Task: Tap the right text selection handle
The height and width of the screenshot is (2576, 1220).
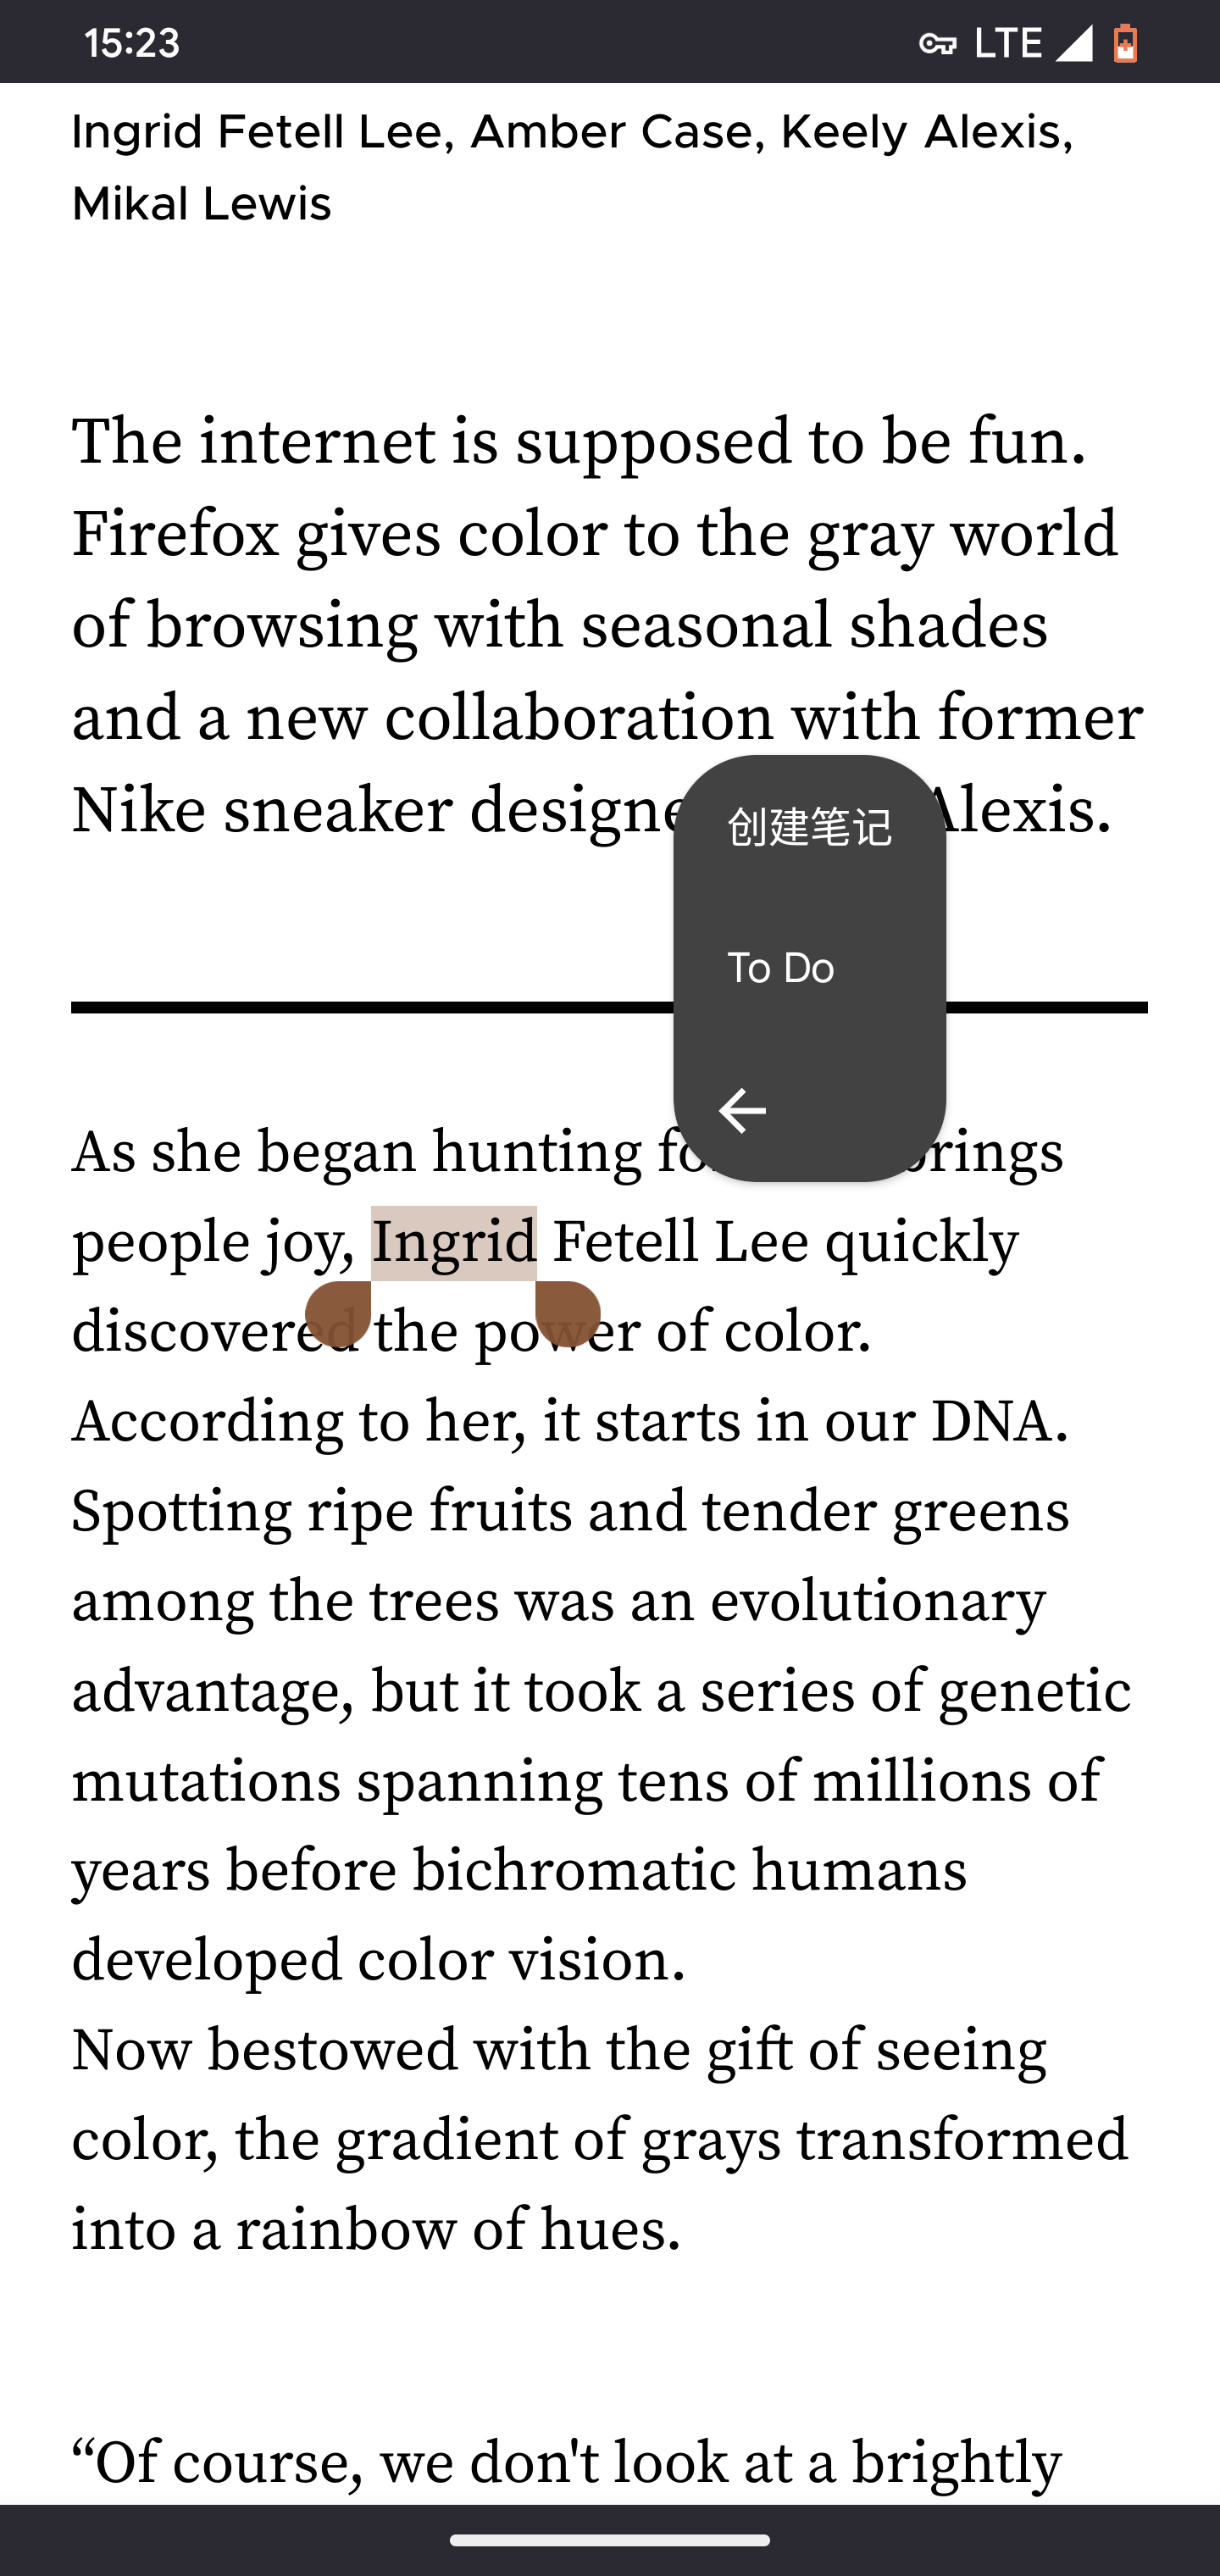Action: pos(567,1312)
